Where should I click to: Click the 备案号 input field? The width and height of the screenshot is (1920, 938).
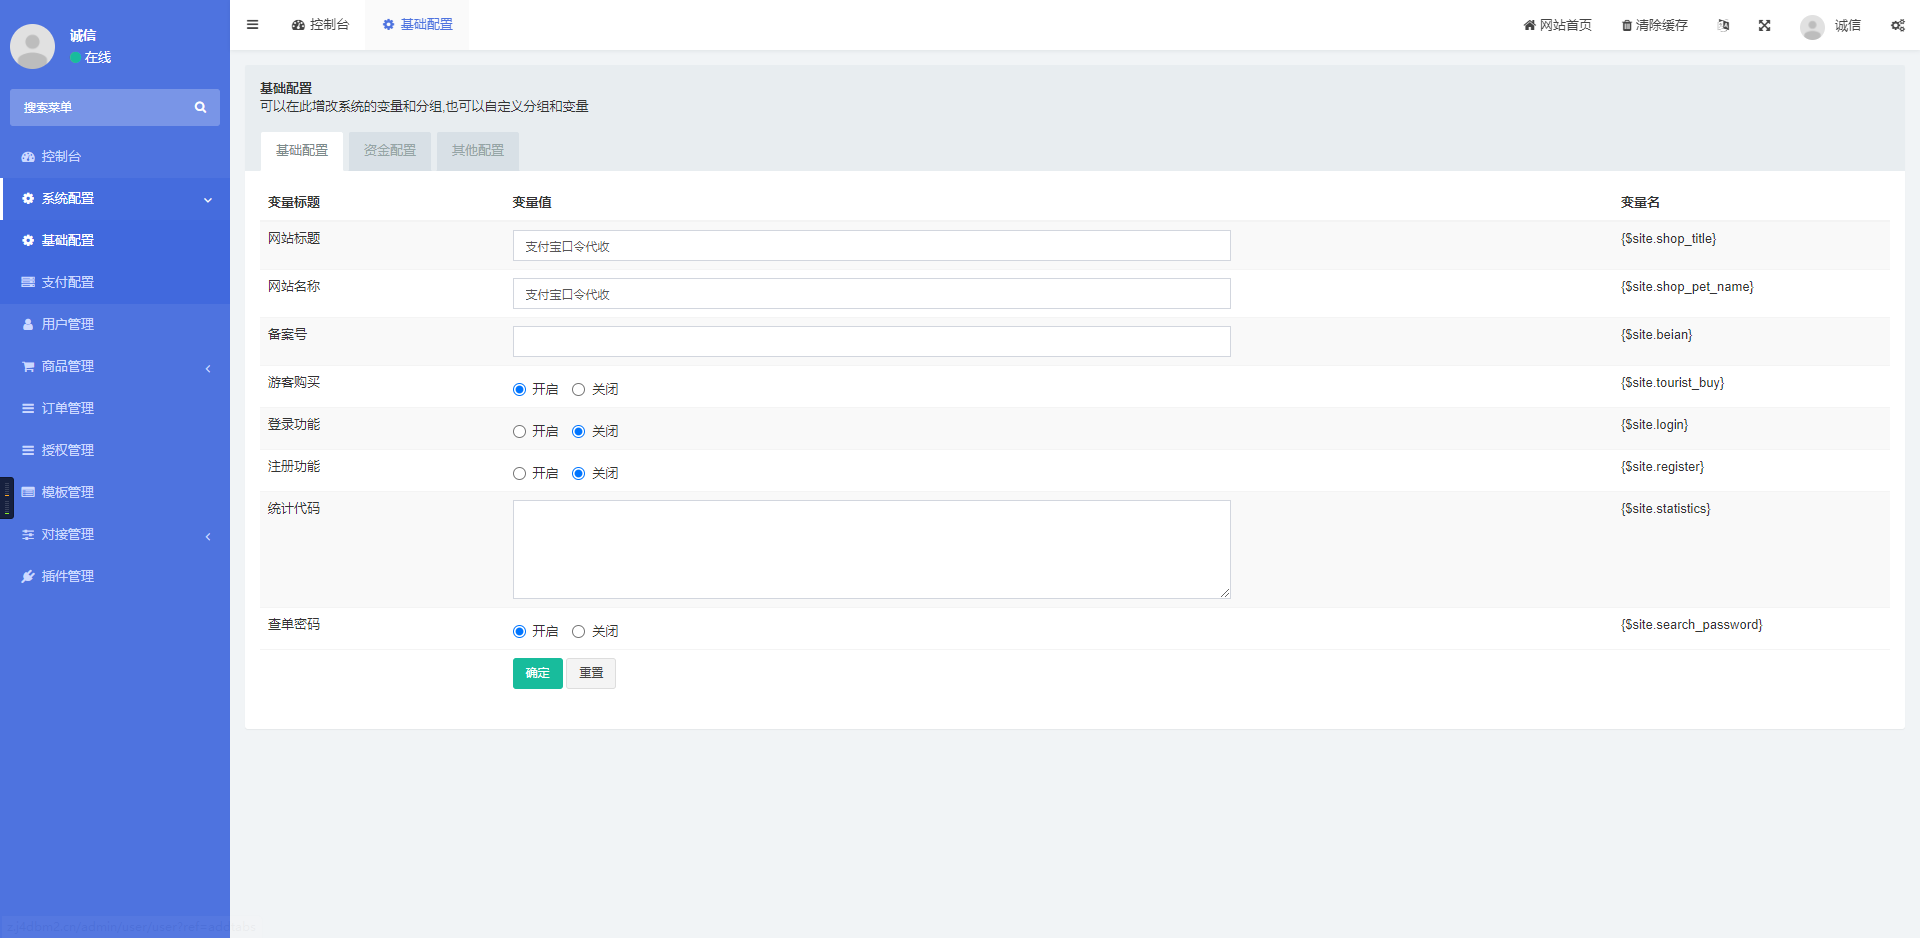pos(871,341)
